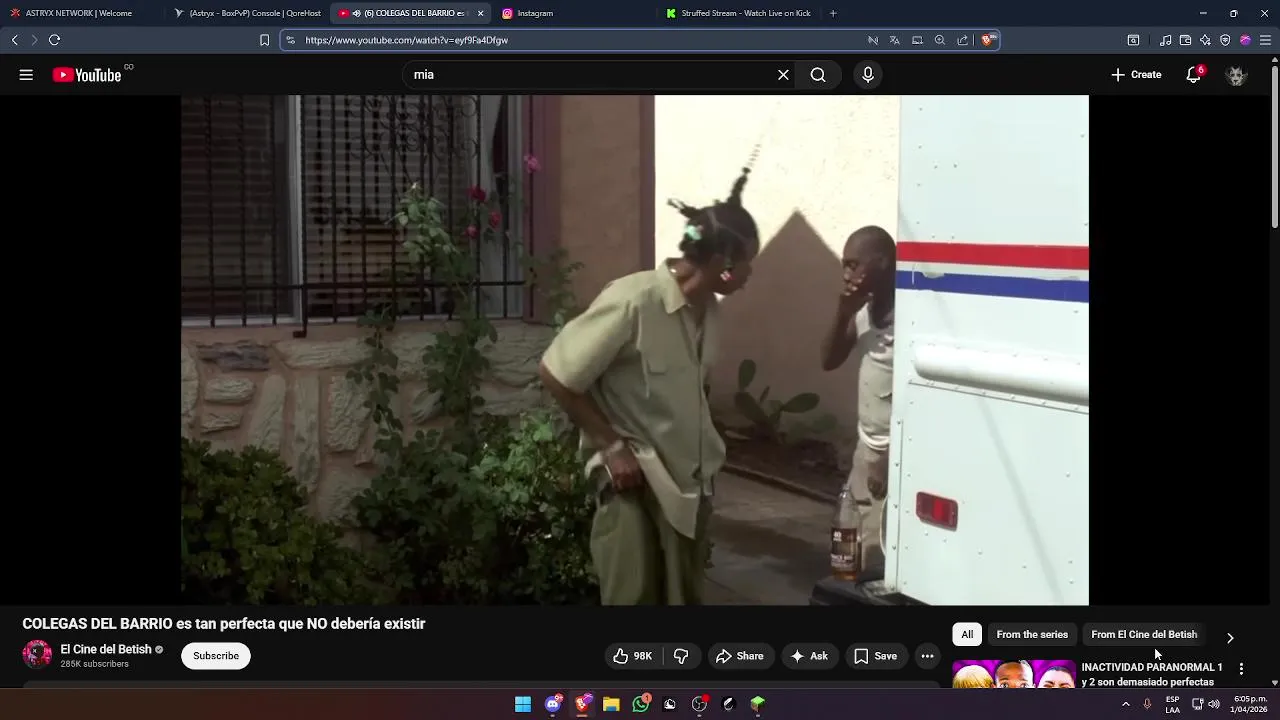The width and height of the screenshot is (1280, 720).
Task: Open File Explorer from taskbar
Action: pyautogui.click(x=611, y=704)
